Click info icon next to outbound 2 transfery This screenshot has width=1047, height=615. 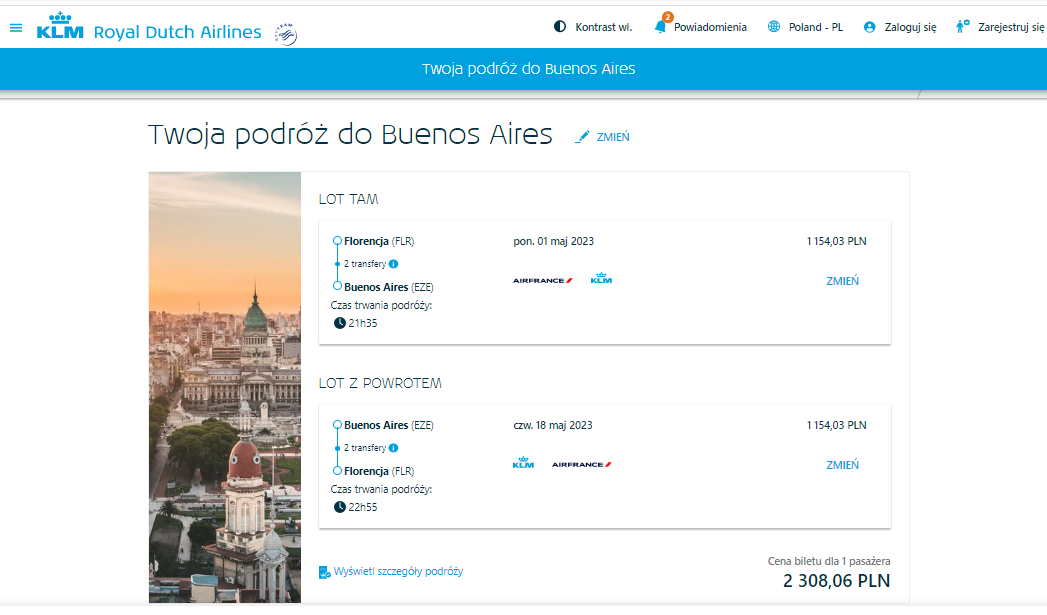click(x=394, y=264)
